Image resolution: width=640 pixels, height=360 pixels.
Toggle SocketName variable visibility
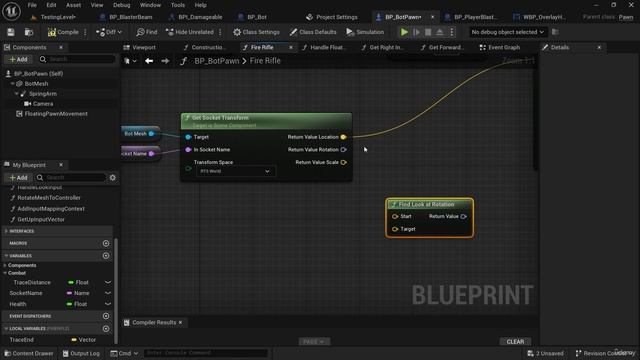click(x=108, y=293)
